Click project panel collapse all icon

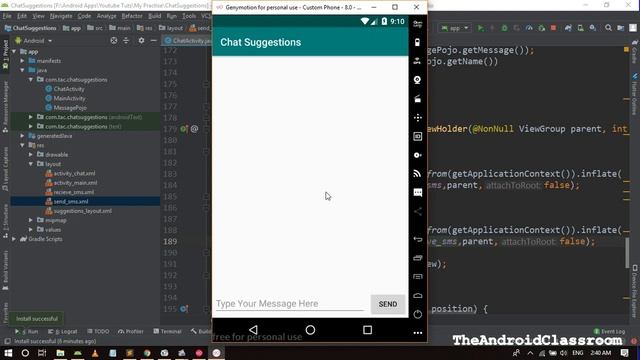(126, 40)
